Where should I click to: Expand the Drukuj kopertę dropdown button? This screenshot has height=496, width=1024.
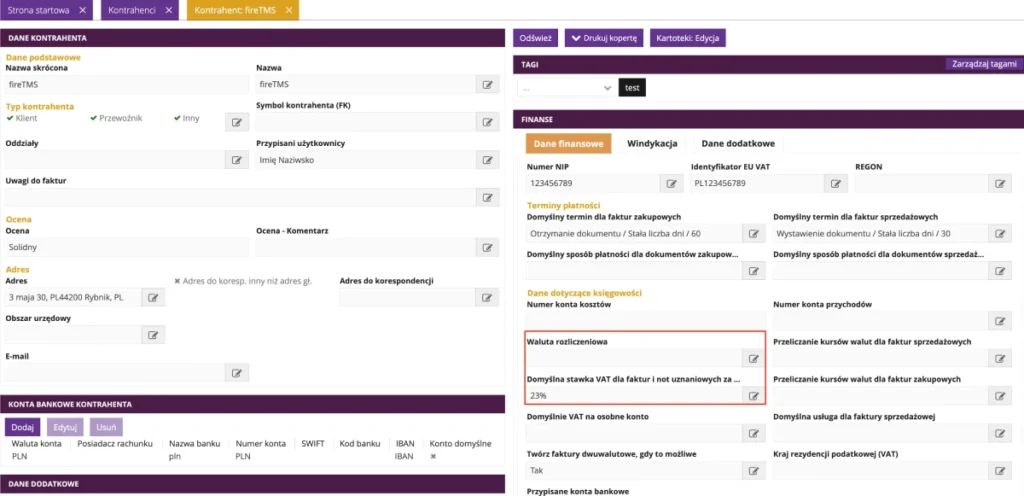point(604,38)
